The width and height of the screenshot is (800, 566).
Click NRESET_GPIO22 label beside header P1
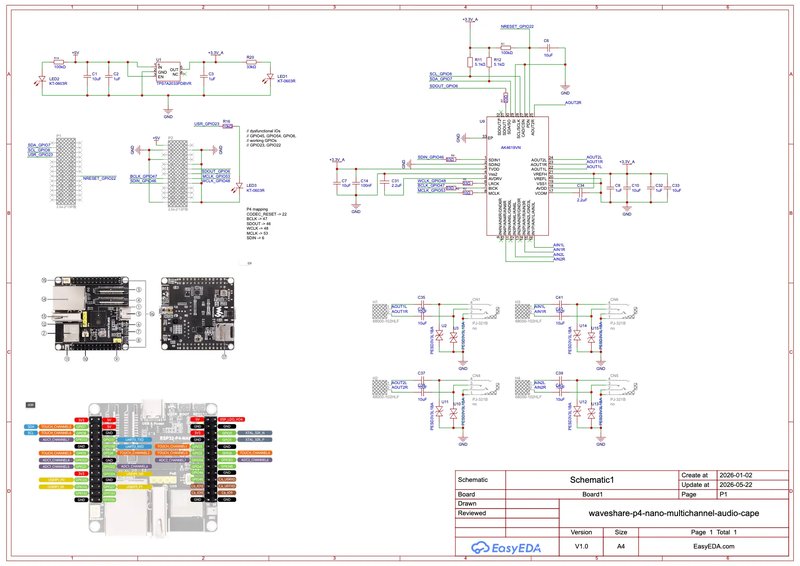point(99,179)
